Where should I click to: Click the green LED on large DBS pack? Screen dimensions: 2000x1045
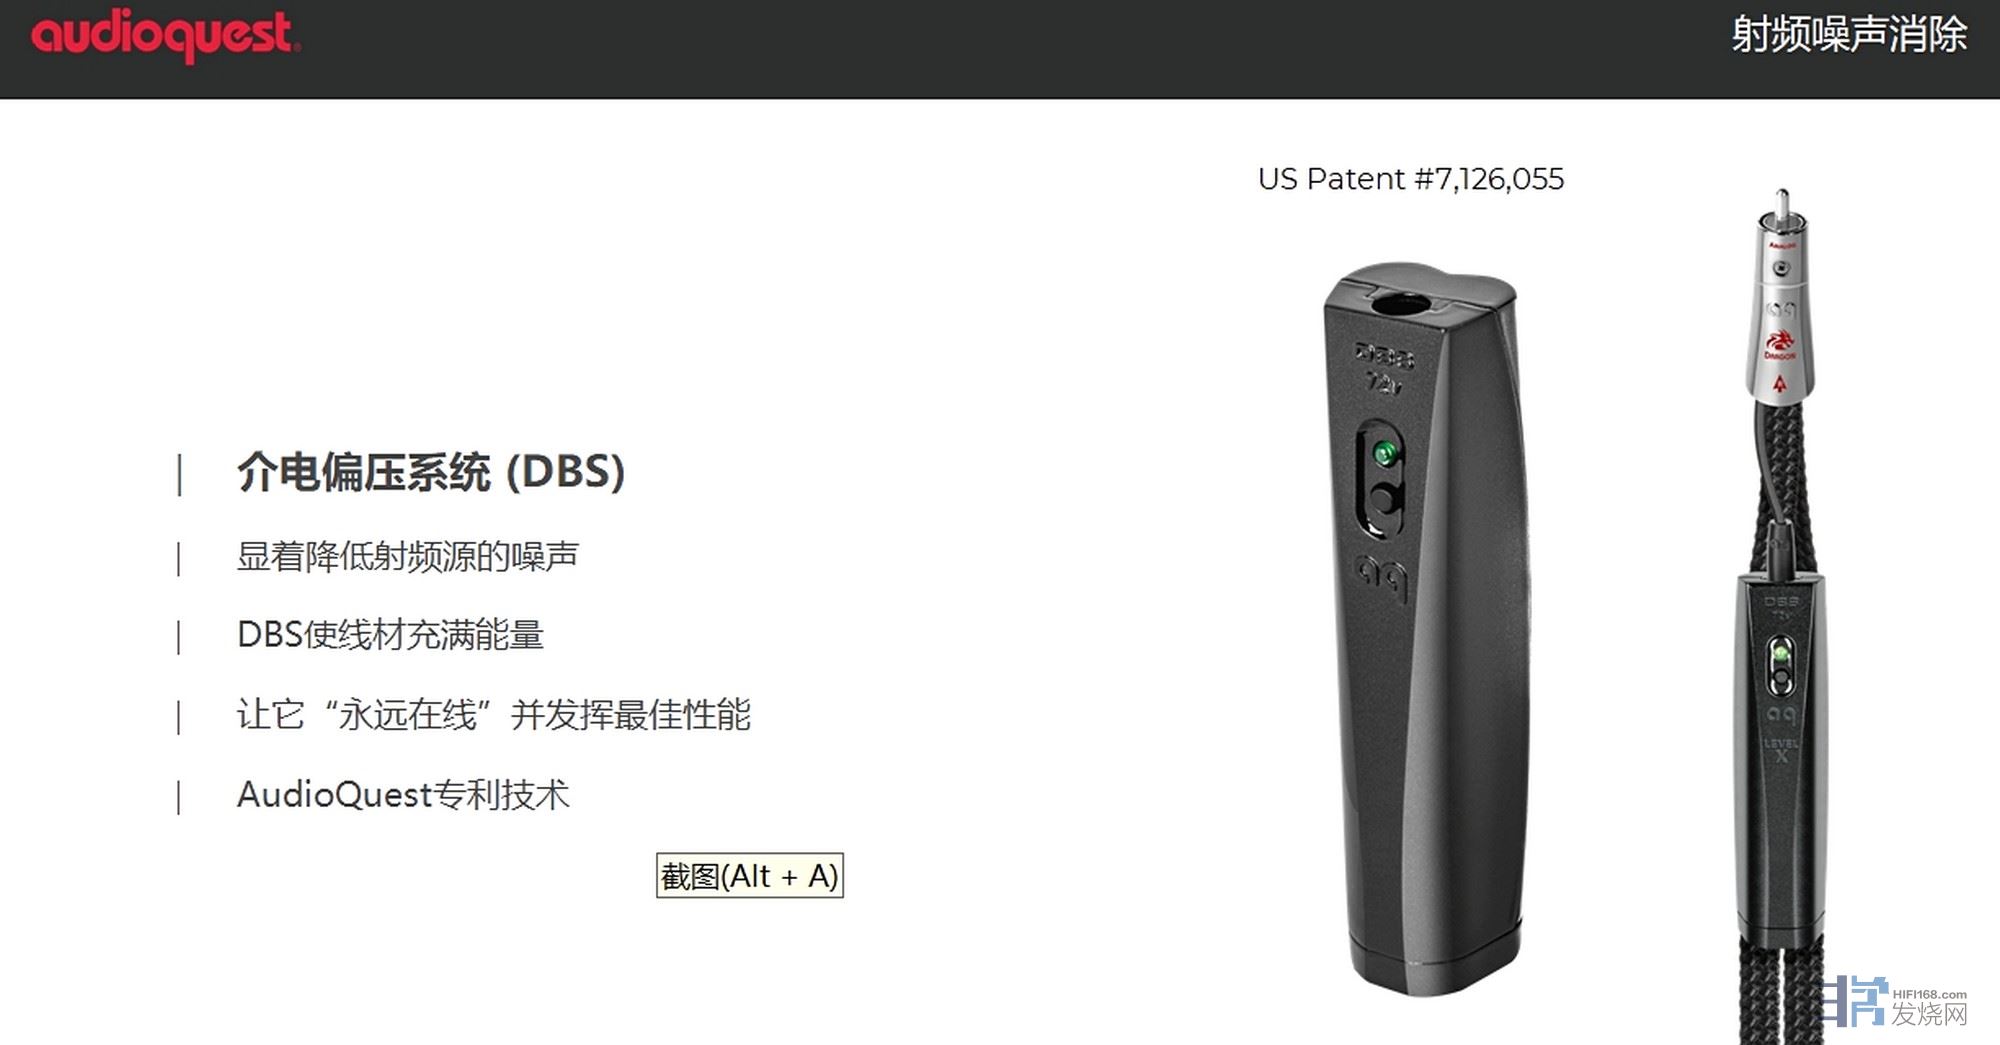[x=1385, y=454]
